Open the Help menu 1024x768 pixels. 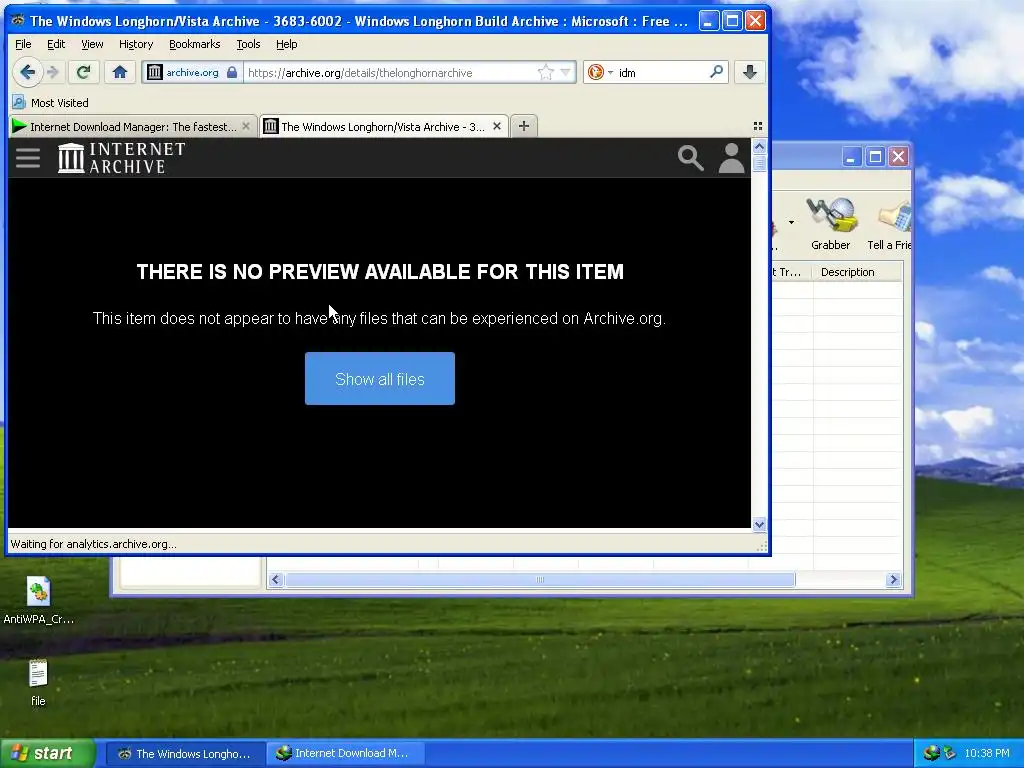pos(286,44)
